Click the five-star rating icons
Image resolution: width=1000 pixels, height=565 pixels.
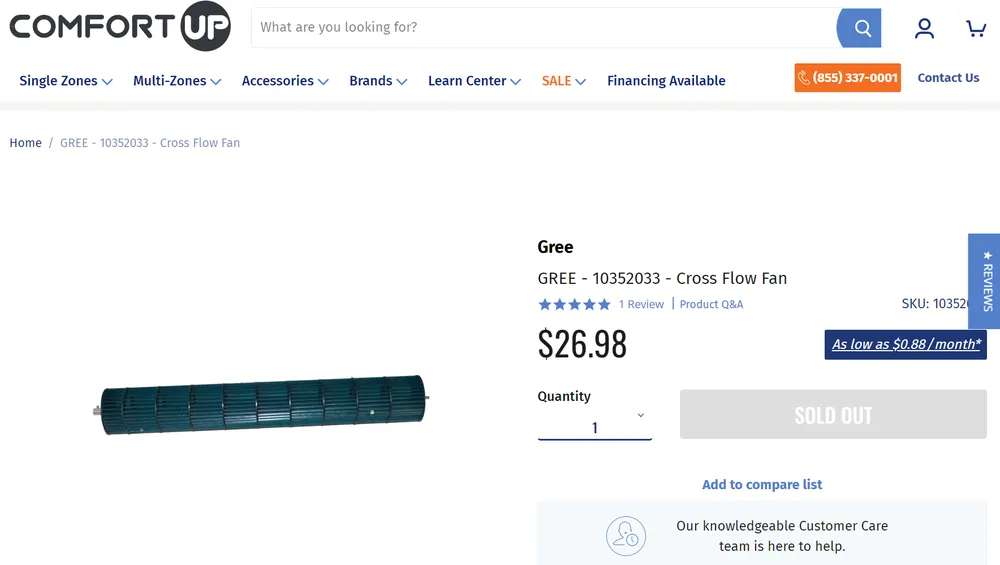574,304
